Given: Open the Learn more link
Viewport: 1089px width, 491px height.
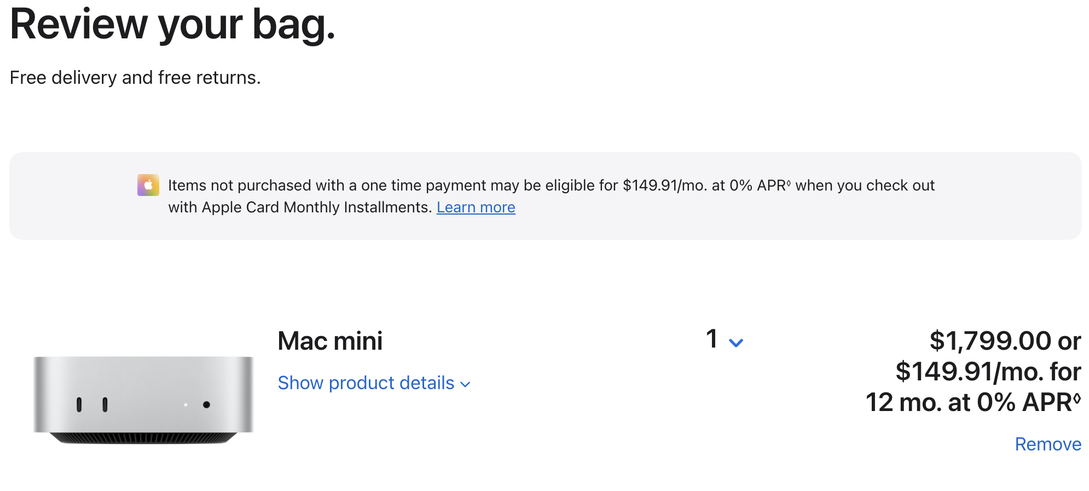Looking at the screenshot, I should click(475, 208).
